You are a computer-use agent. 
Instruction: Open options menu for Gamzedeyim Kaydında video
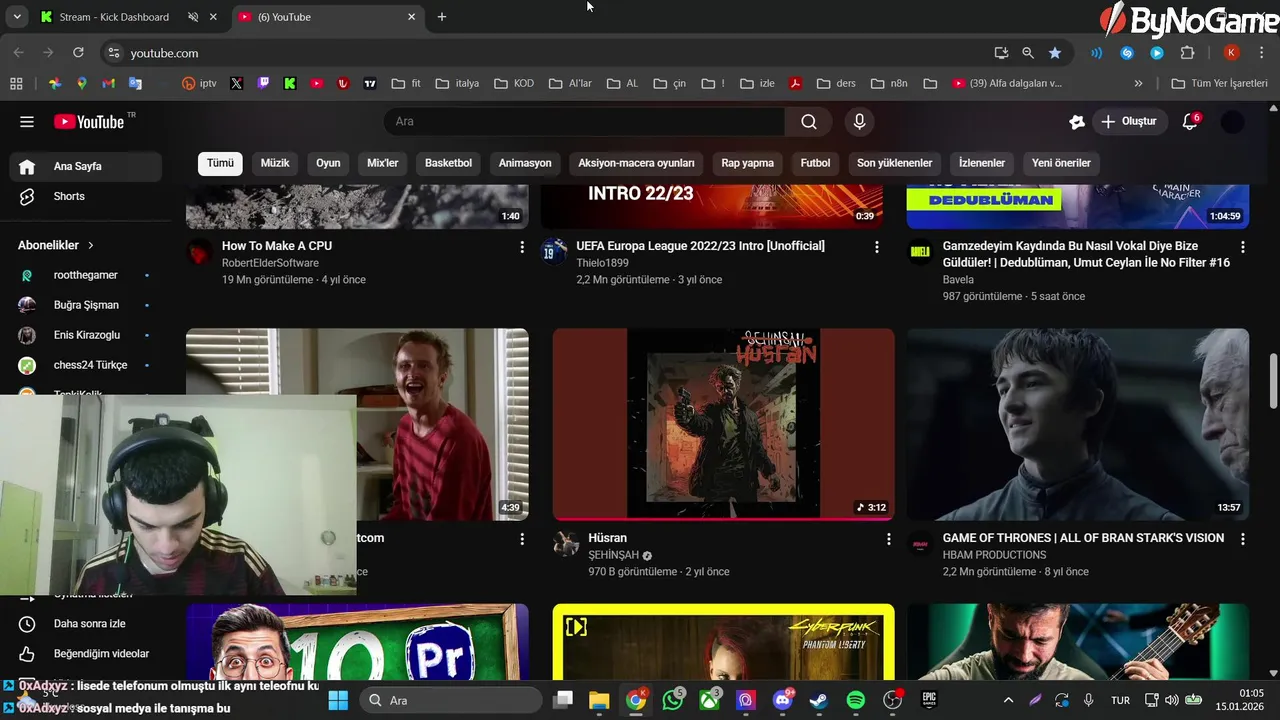pos(1243,247)
